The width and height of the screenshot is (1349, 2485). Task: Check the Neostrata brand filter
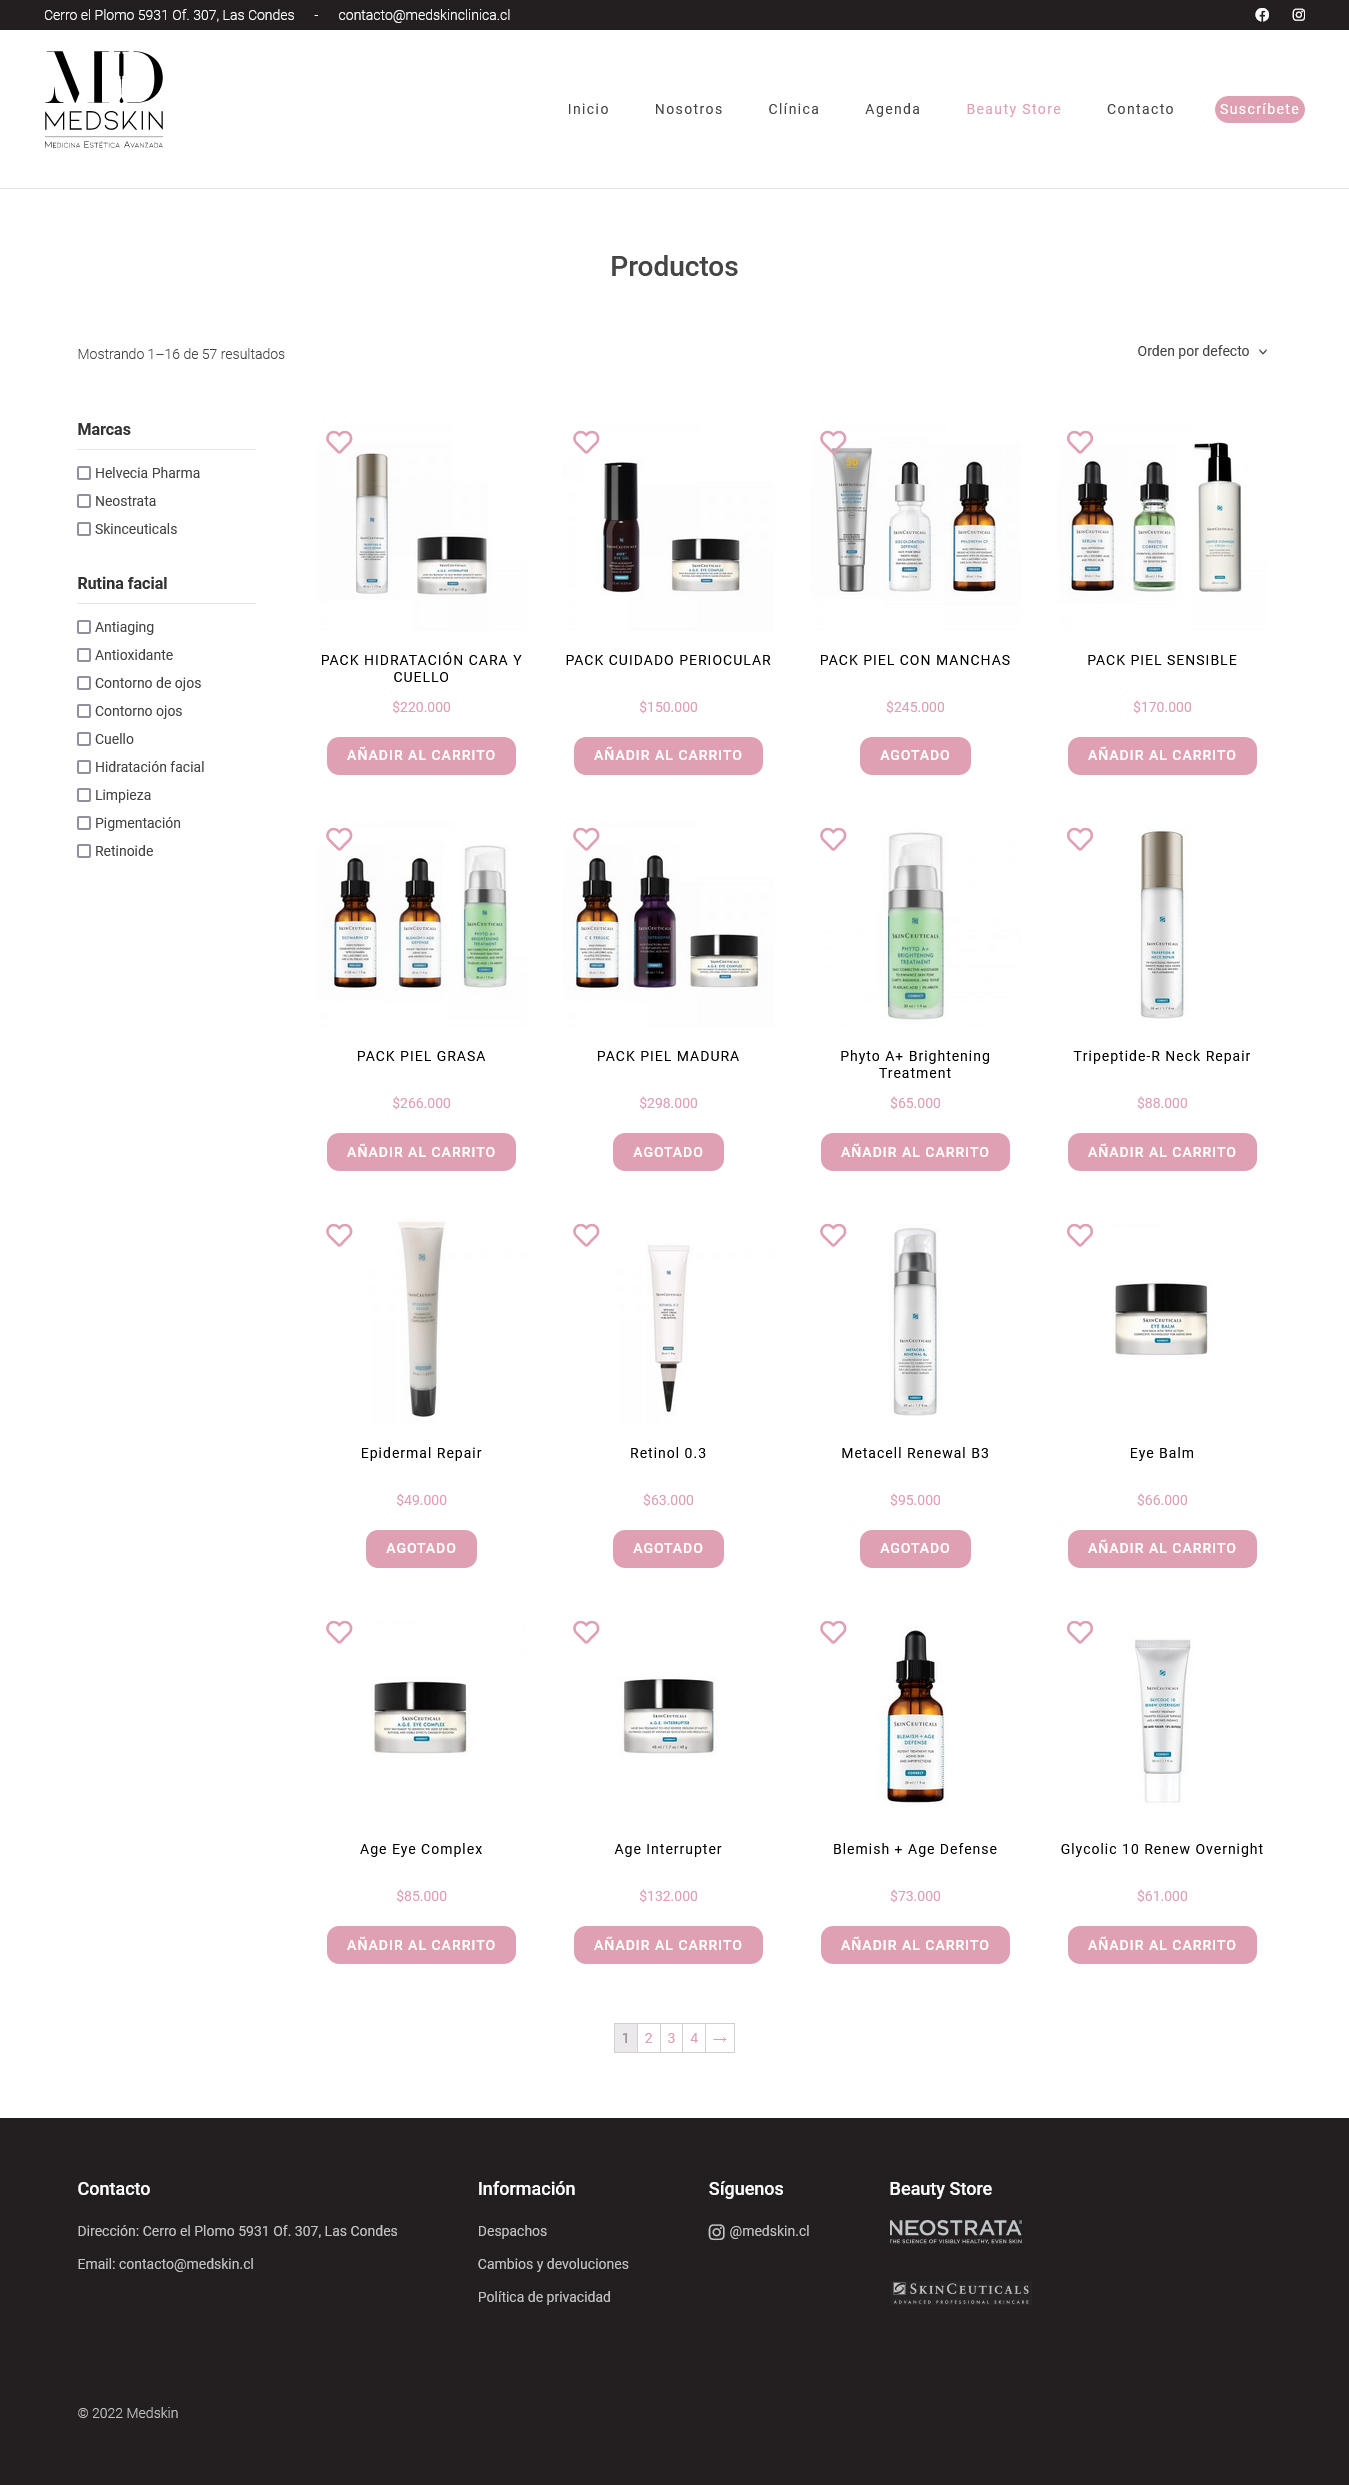click(x=84, y=501)
